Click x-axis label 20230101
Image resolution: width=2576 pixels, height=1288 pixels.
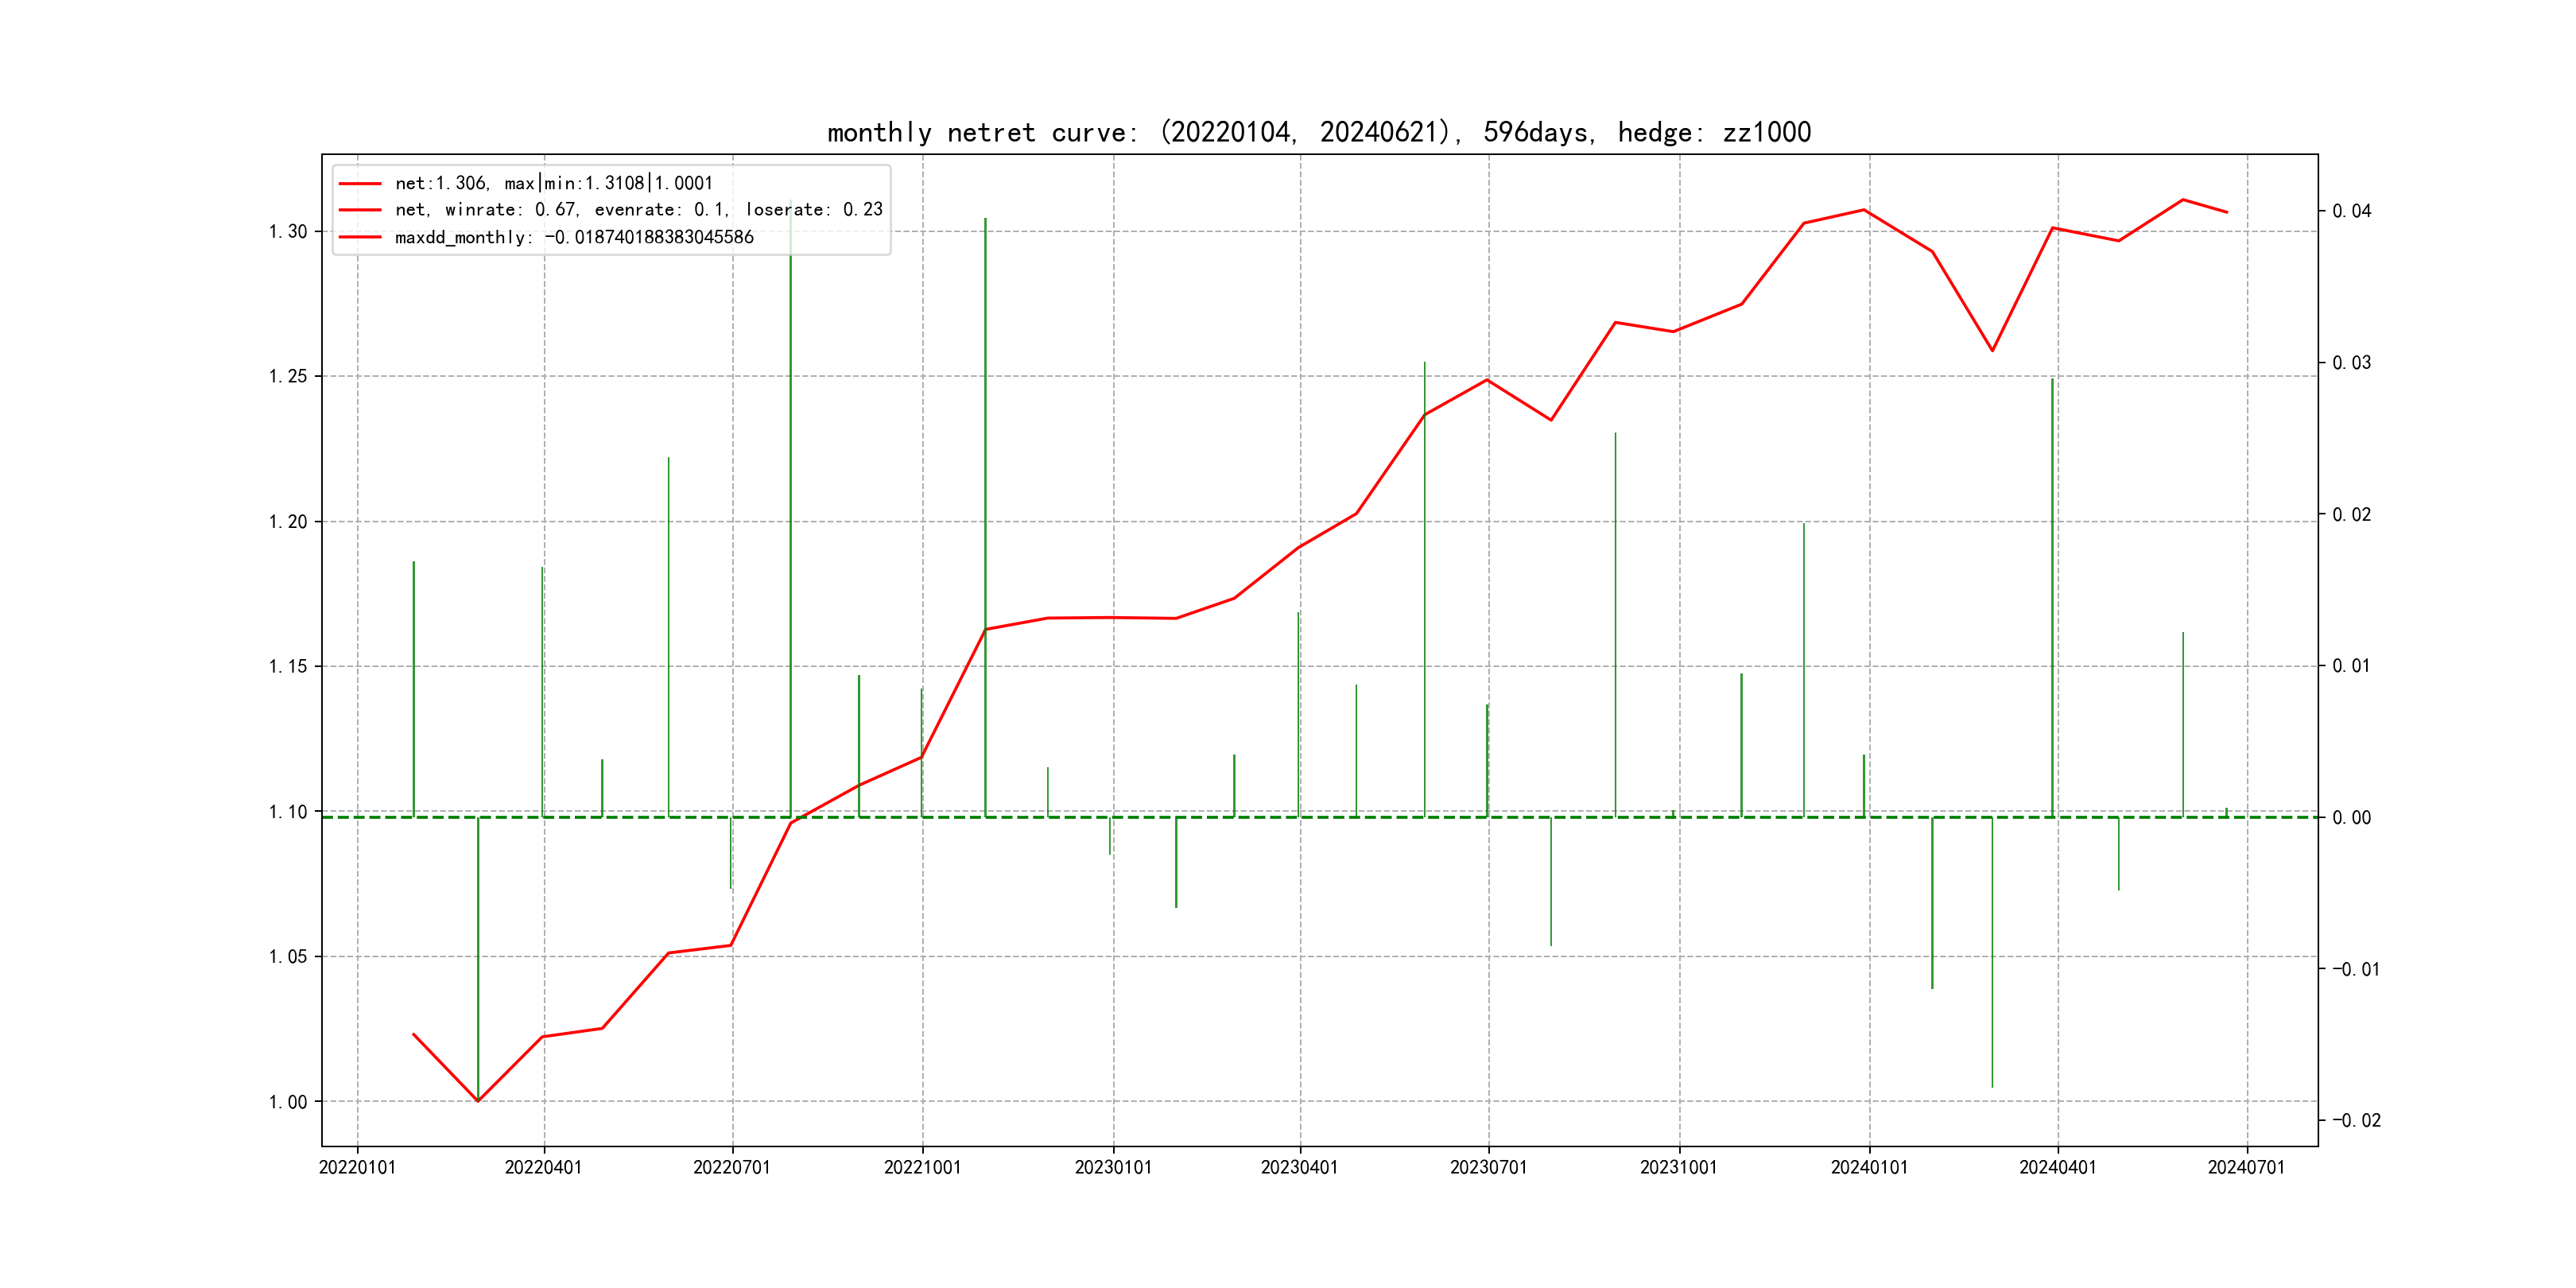(1113, 1167)
